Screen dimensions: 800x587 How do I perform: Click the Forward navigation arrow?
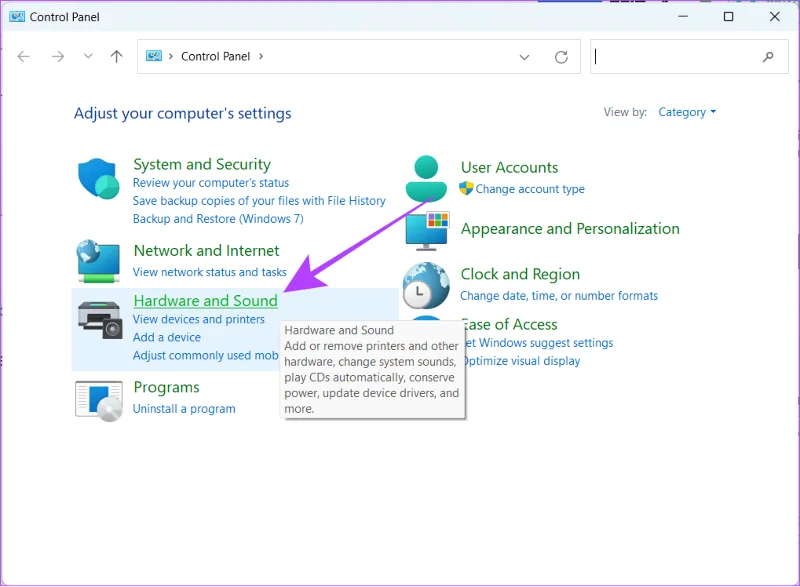tap(58, 56)
